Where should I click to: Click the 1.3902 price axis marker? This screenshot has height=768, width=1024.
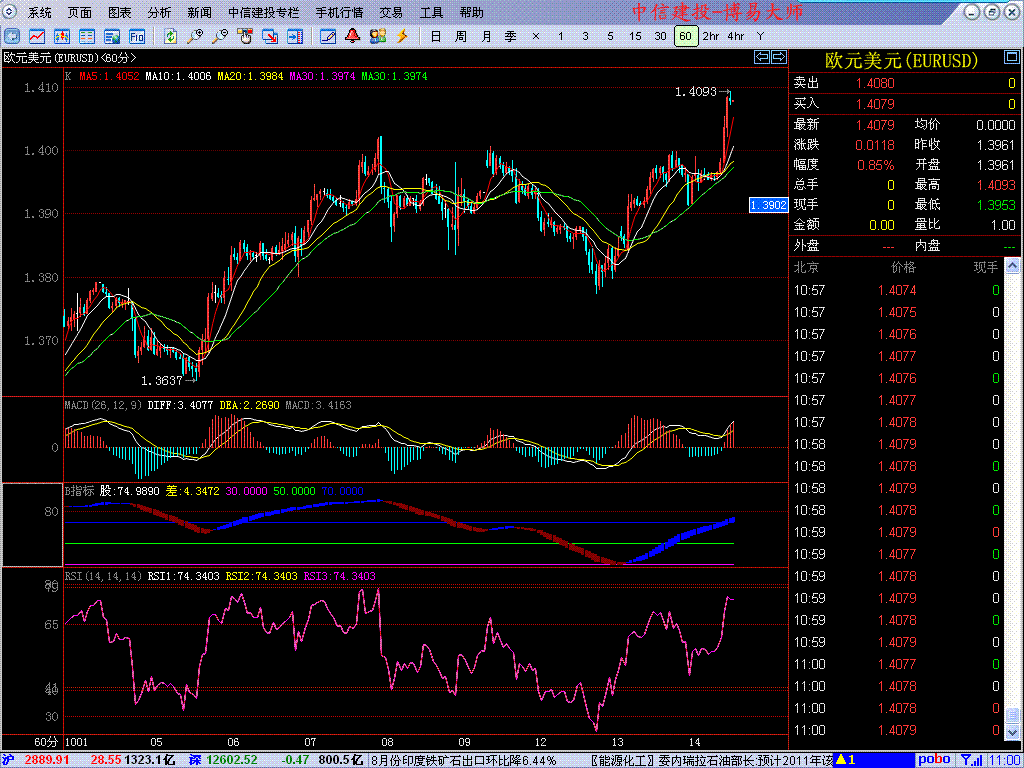point(768,205)
